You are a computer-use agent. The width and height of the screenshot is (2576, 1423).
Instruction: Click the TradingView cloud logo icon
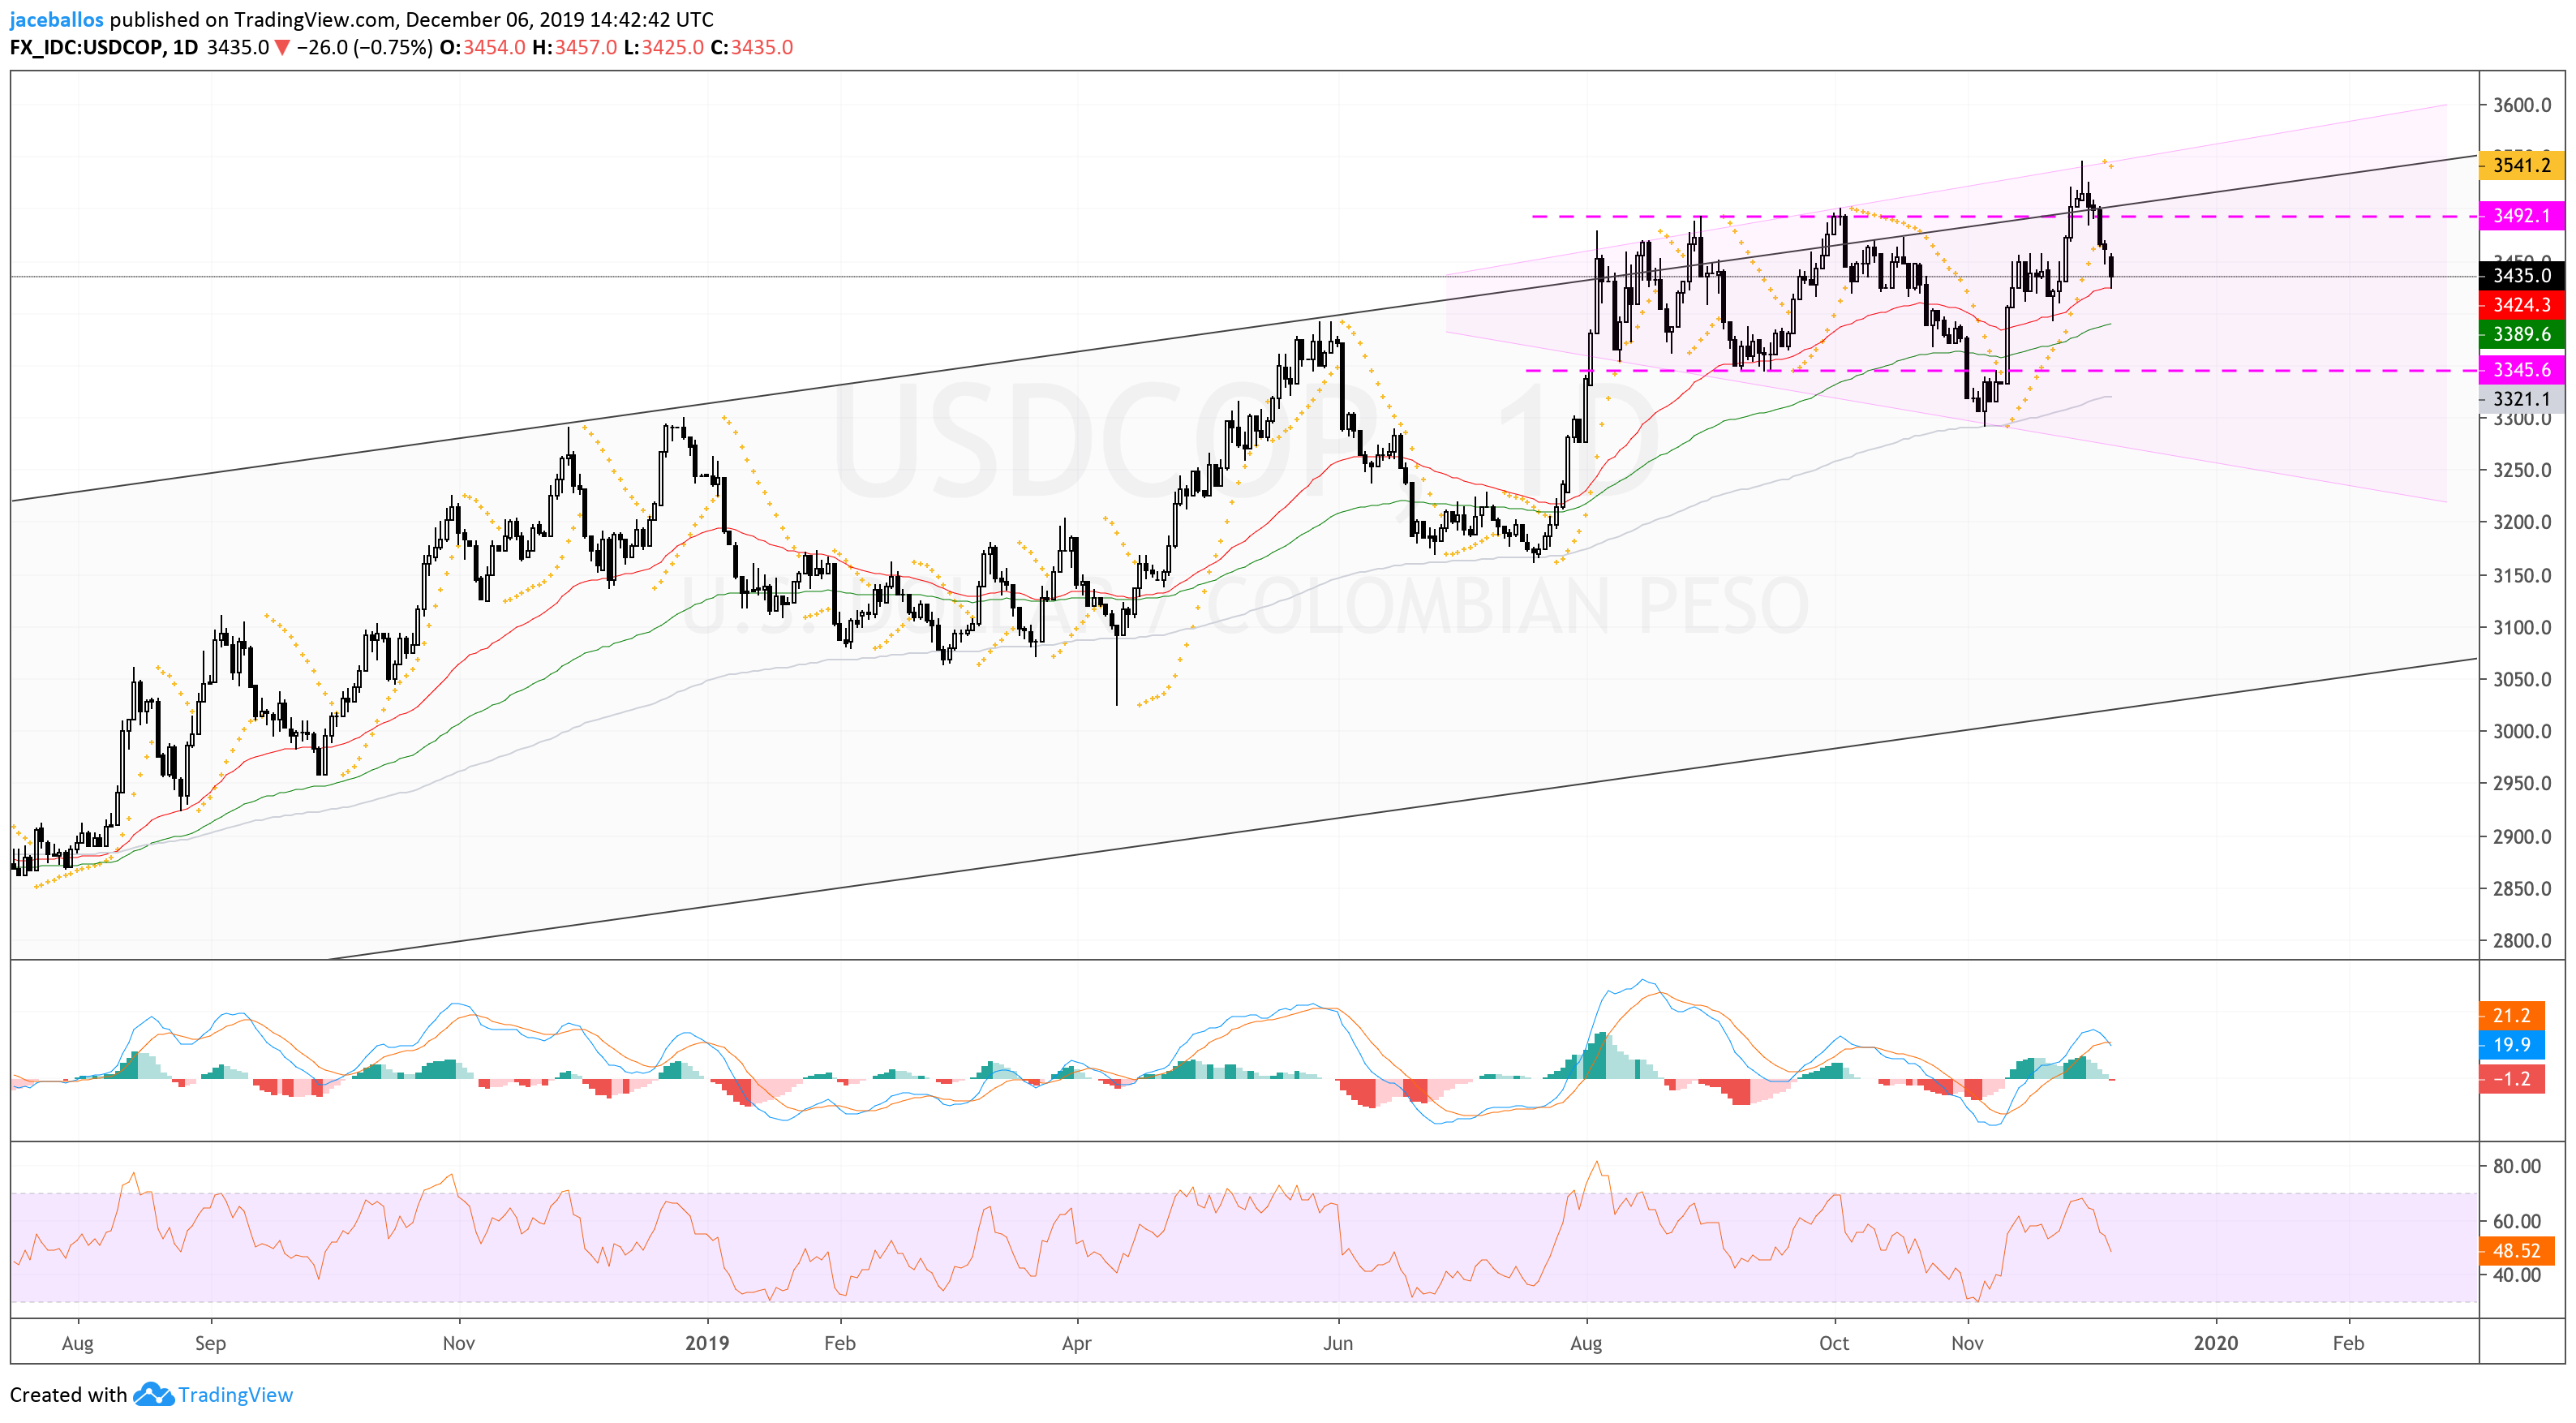click(x=153, y=1394)
